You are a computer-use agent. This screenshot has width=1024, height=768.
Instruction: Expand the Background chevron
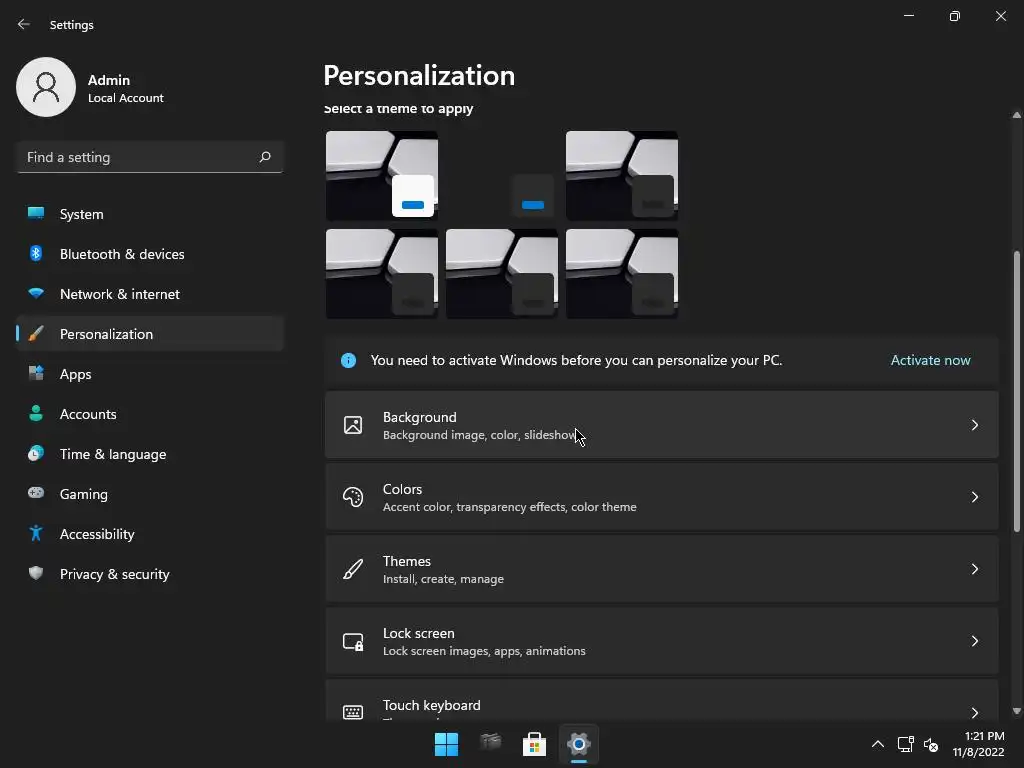974,425
